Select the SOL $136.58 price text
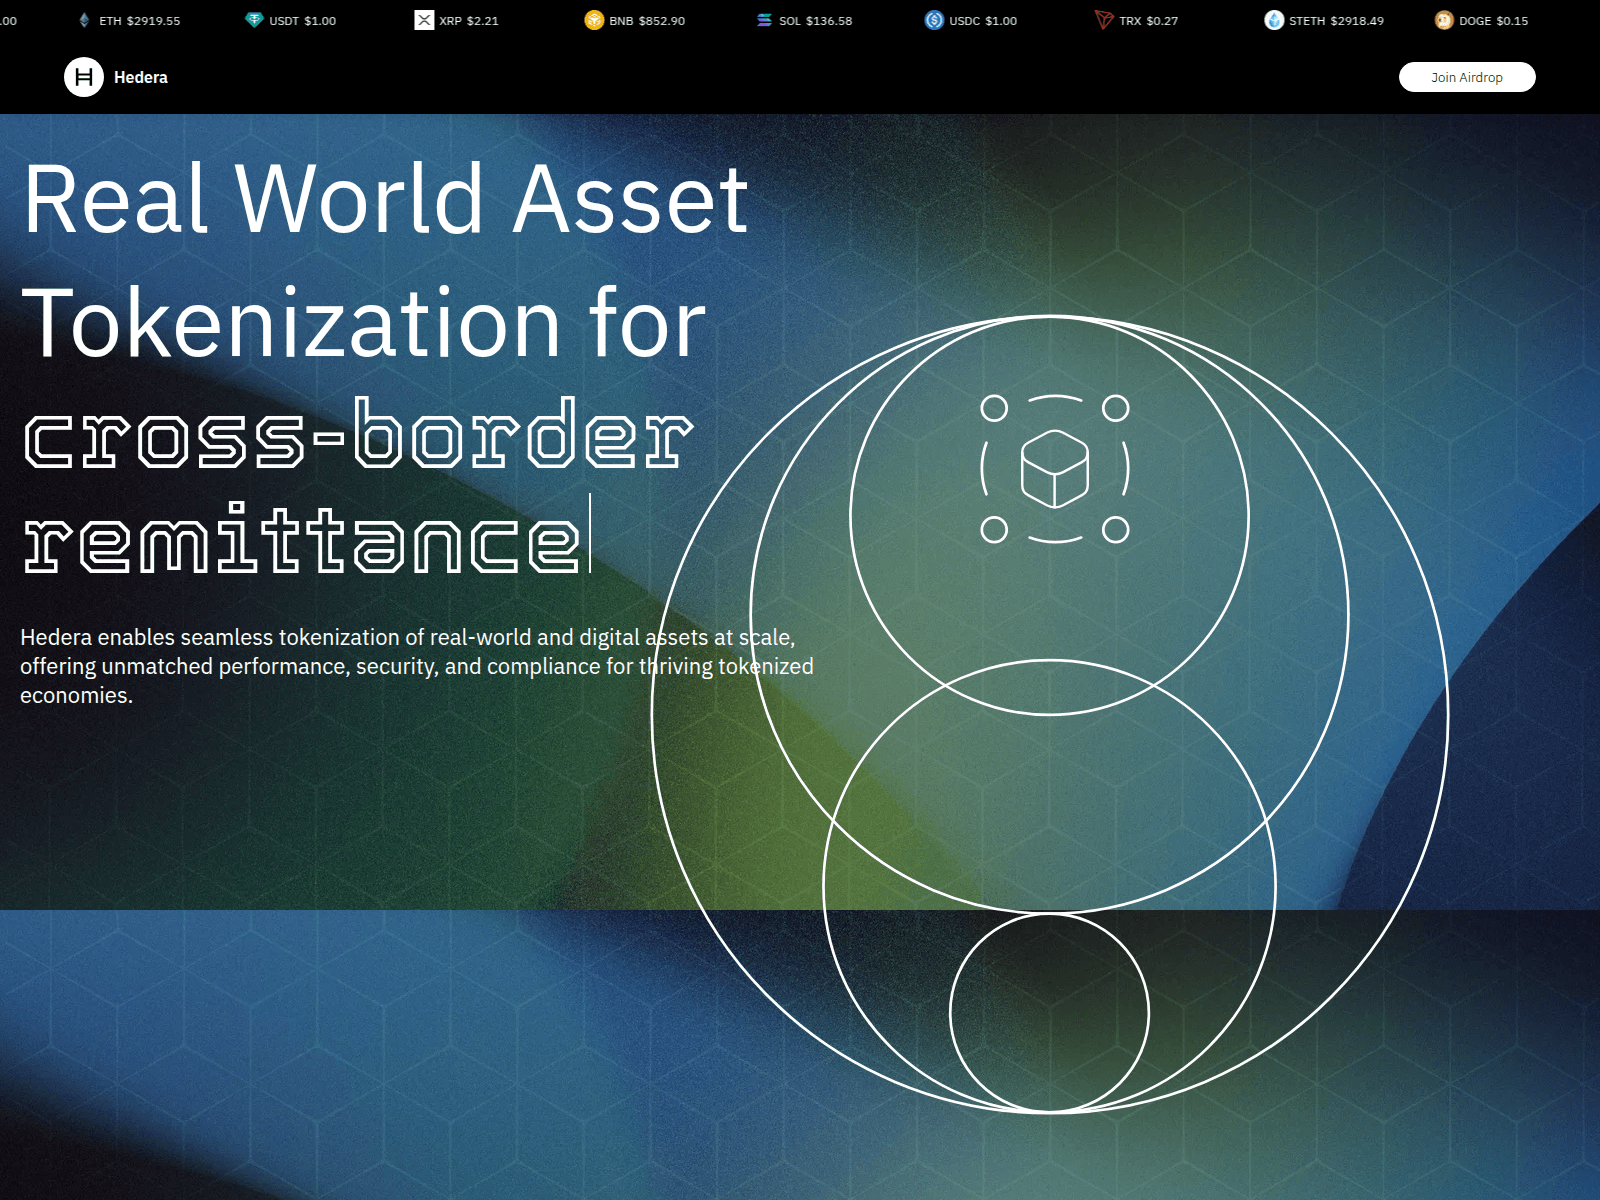 click(x=816, y=21)
